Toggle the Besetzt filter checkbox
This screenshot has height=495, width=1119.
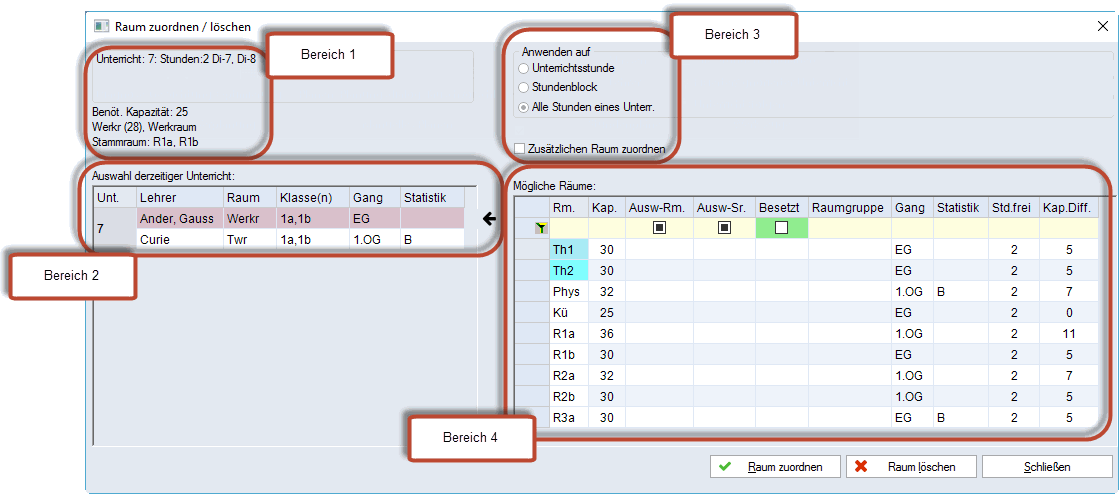coord(781,228)
